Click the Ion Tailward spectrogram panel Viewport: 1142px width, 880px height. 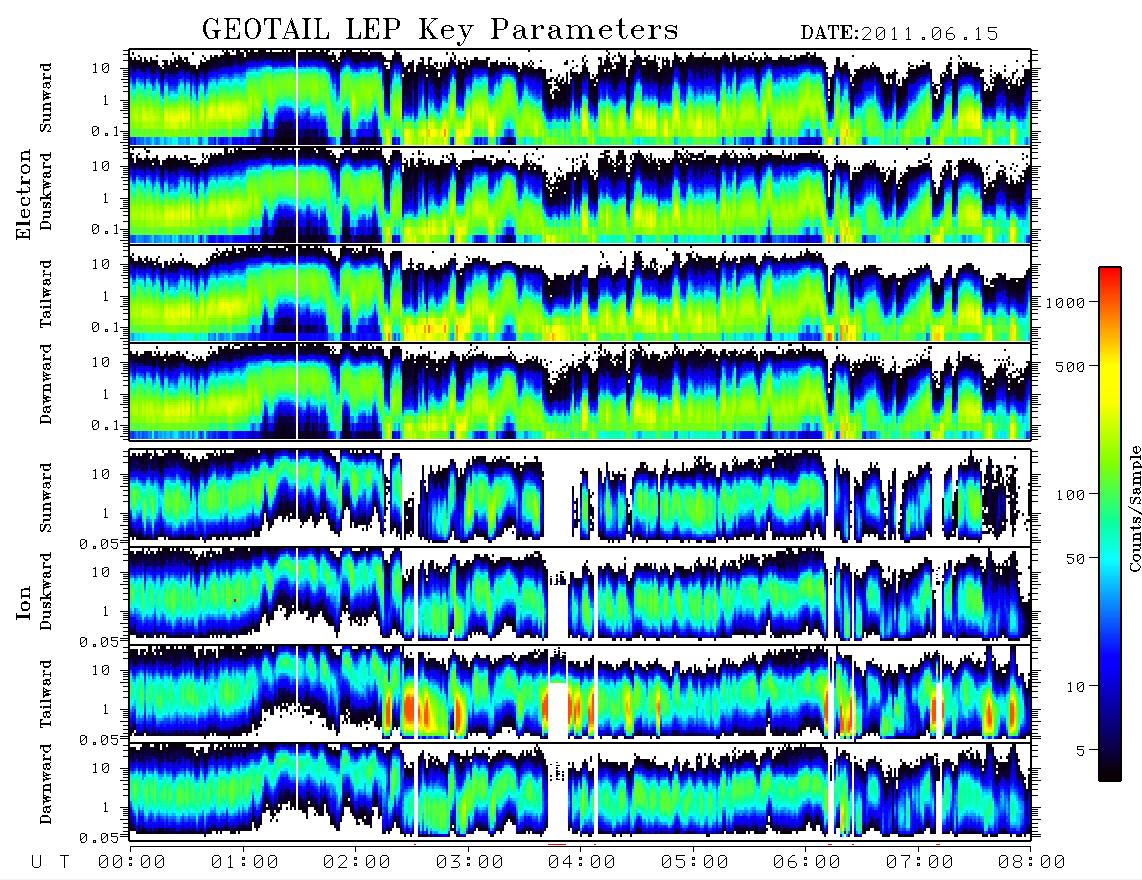(580, 693)
